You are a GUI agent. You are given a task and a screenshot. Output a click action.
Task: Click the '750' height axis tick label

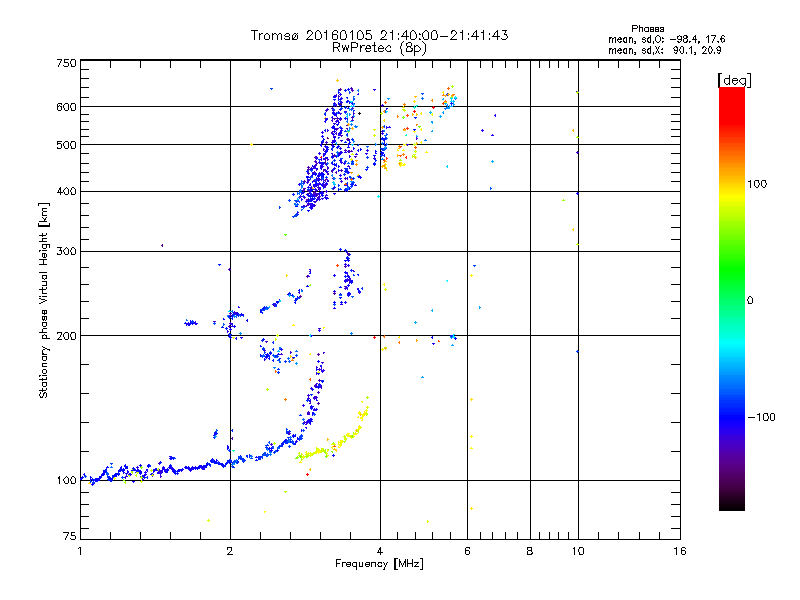click(66, 63)
